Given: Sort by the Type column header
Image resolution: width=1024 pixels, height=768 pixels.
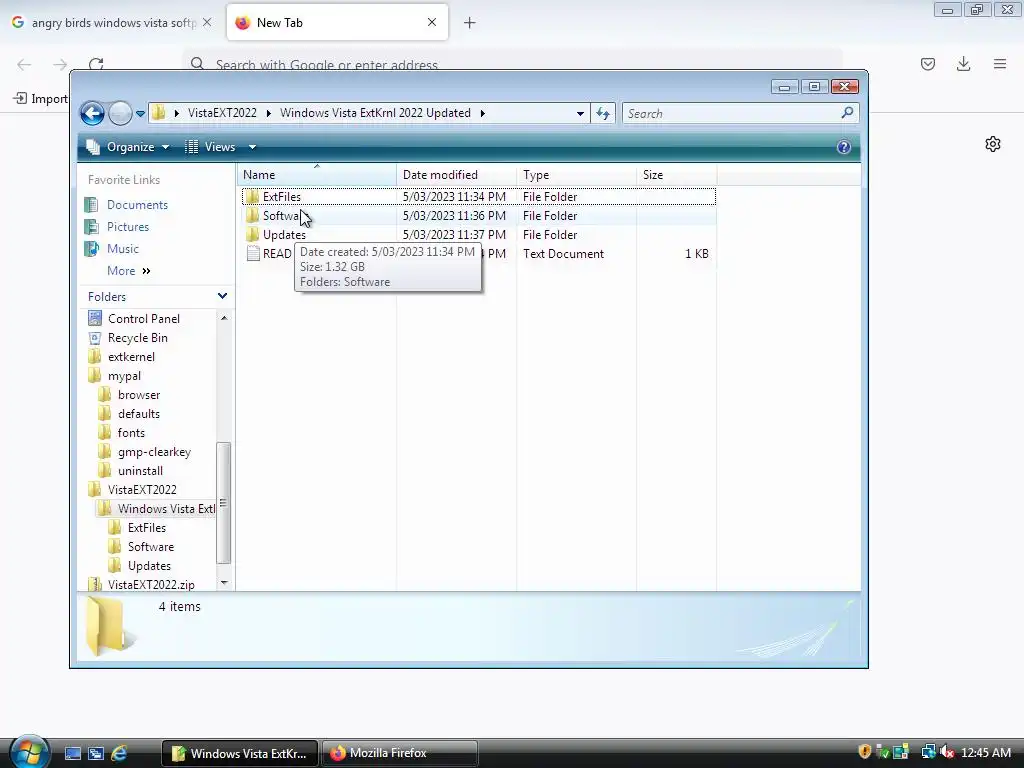Looking at the screenshot, I should (577, 175).
